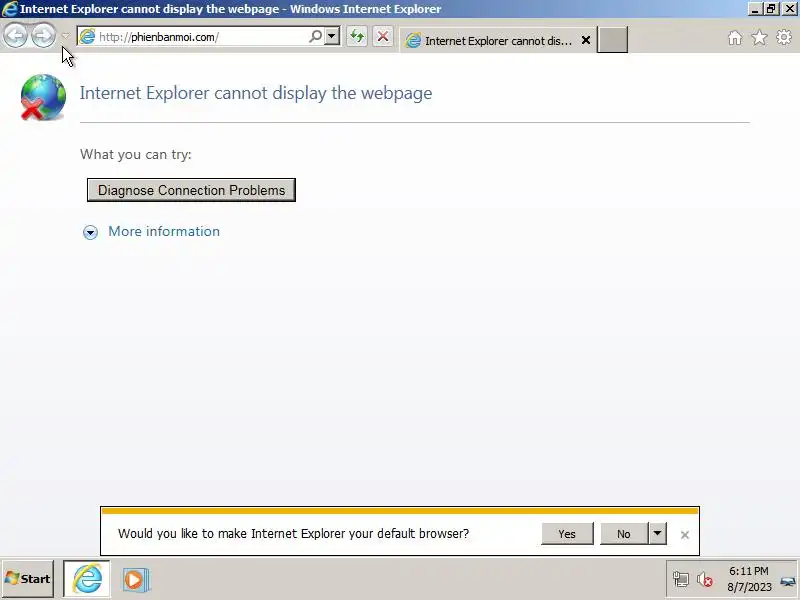
Task: Open Favorites star icon
Action: coord(759,38)
